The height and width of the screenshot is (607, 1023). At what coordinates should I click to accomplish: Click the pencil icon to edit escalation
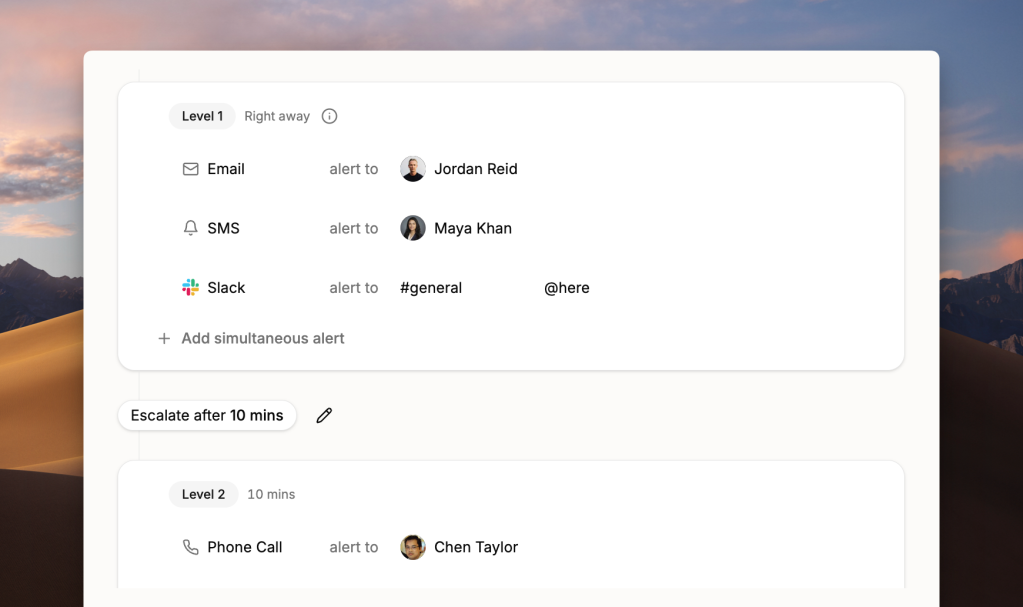[324, 416]
